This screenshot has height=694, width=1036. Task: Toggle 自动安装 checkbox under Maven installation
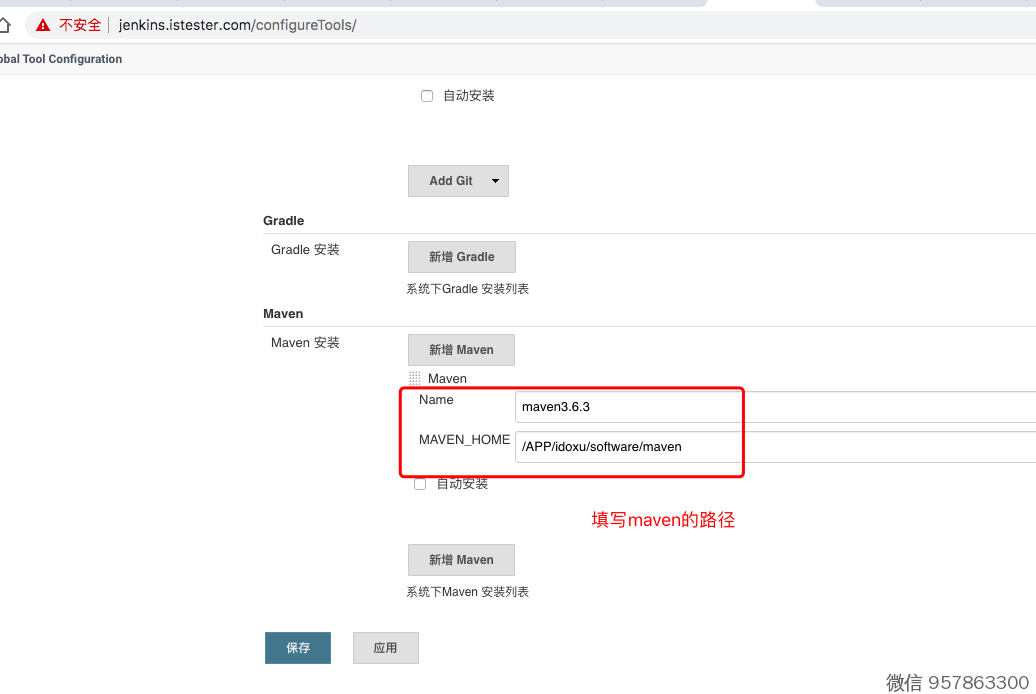(420, 484)
